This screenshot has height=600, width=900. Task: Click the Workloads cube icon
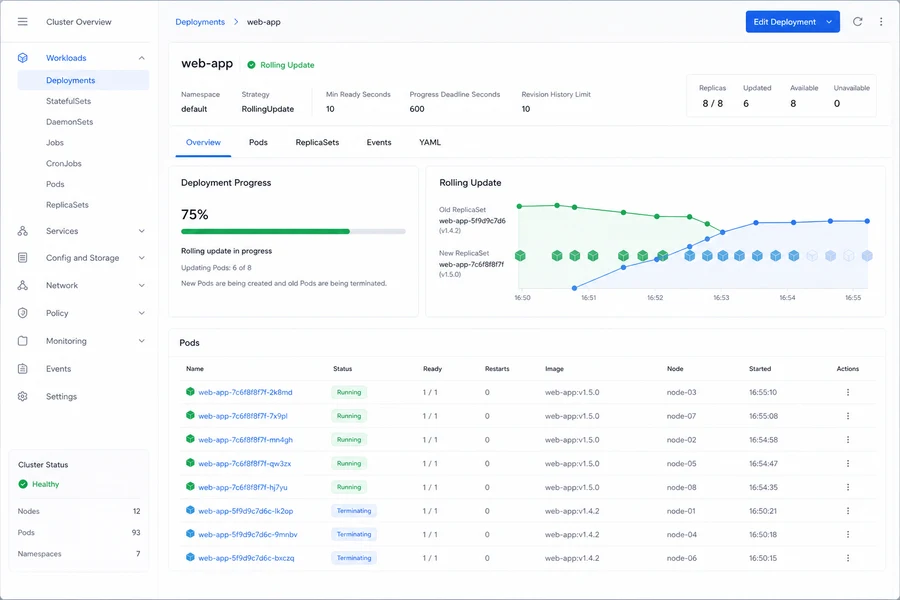(x=22, y=58)
